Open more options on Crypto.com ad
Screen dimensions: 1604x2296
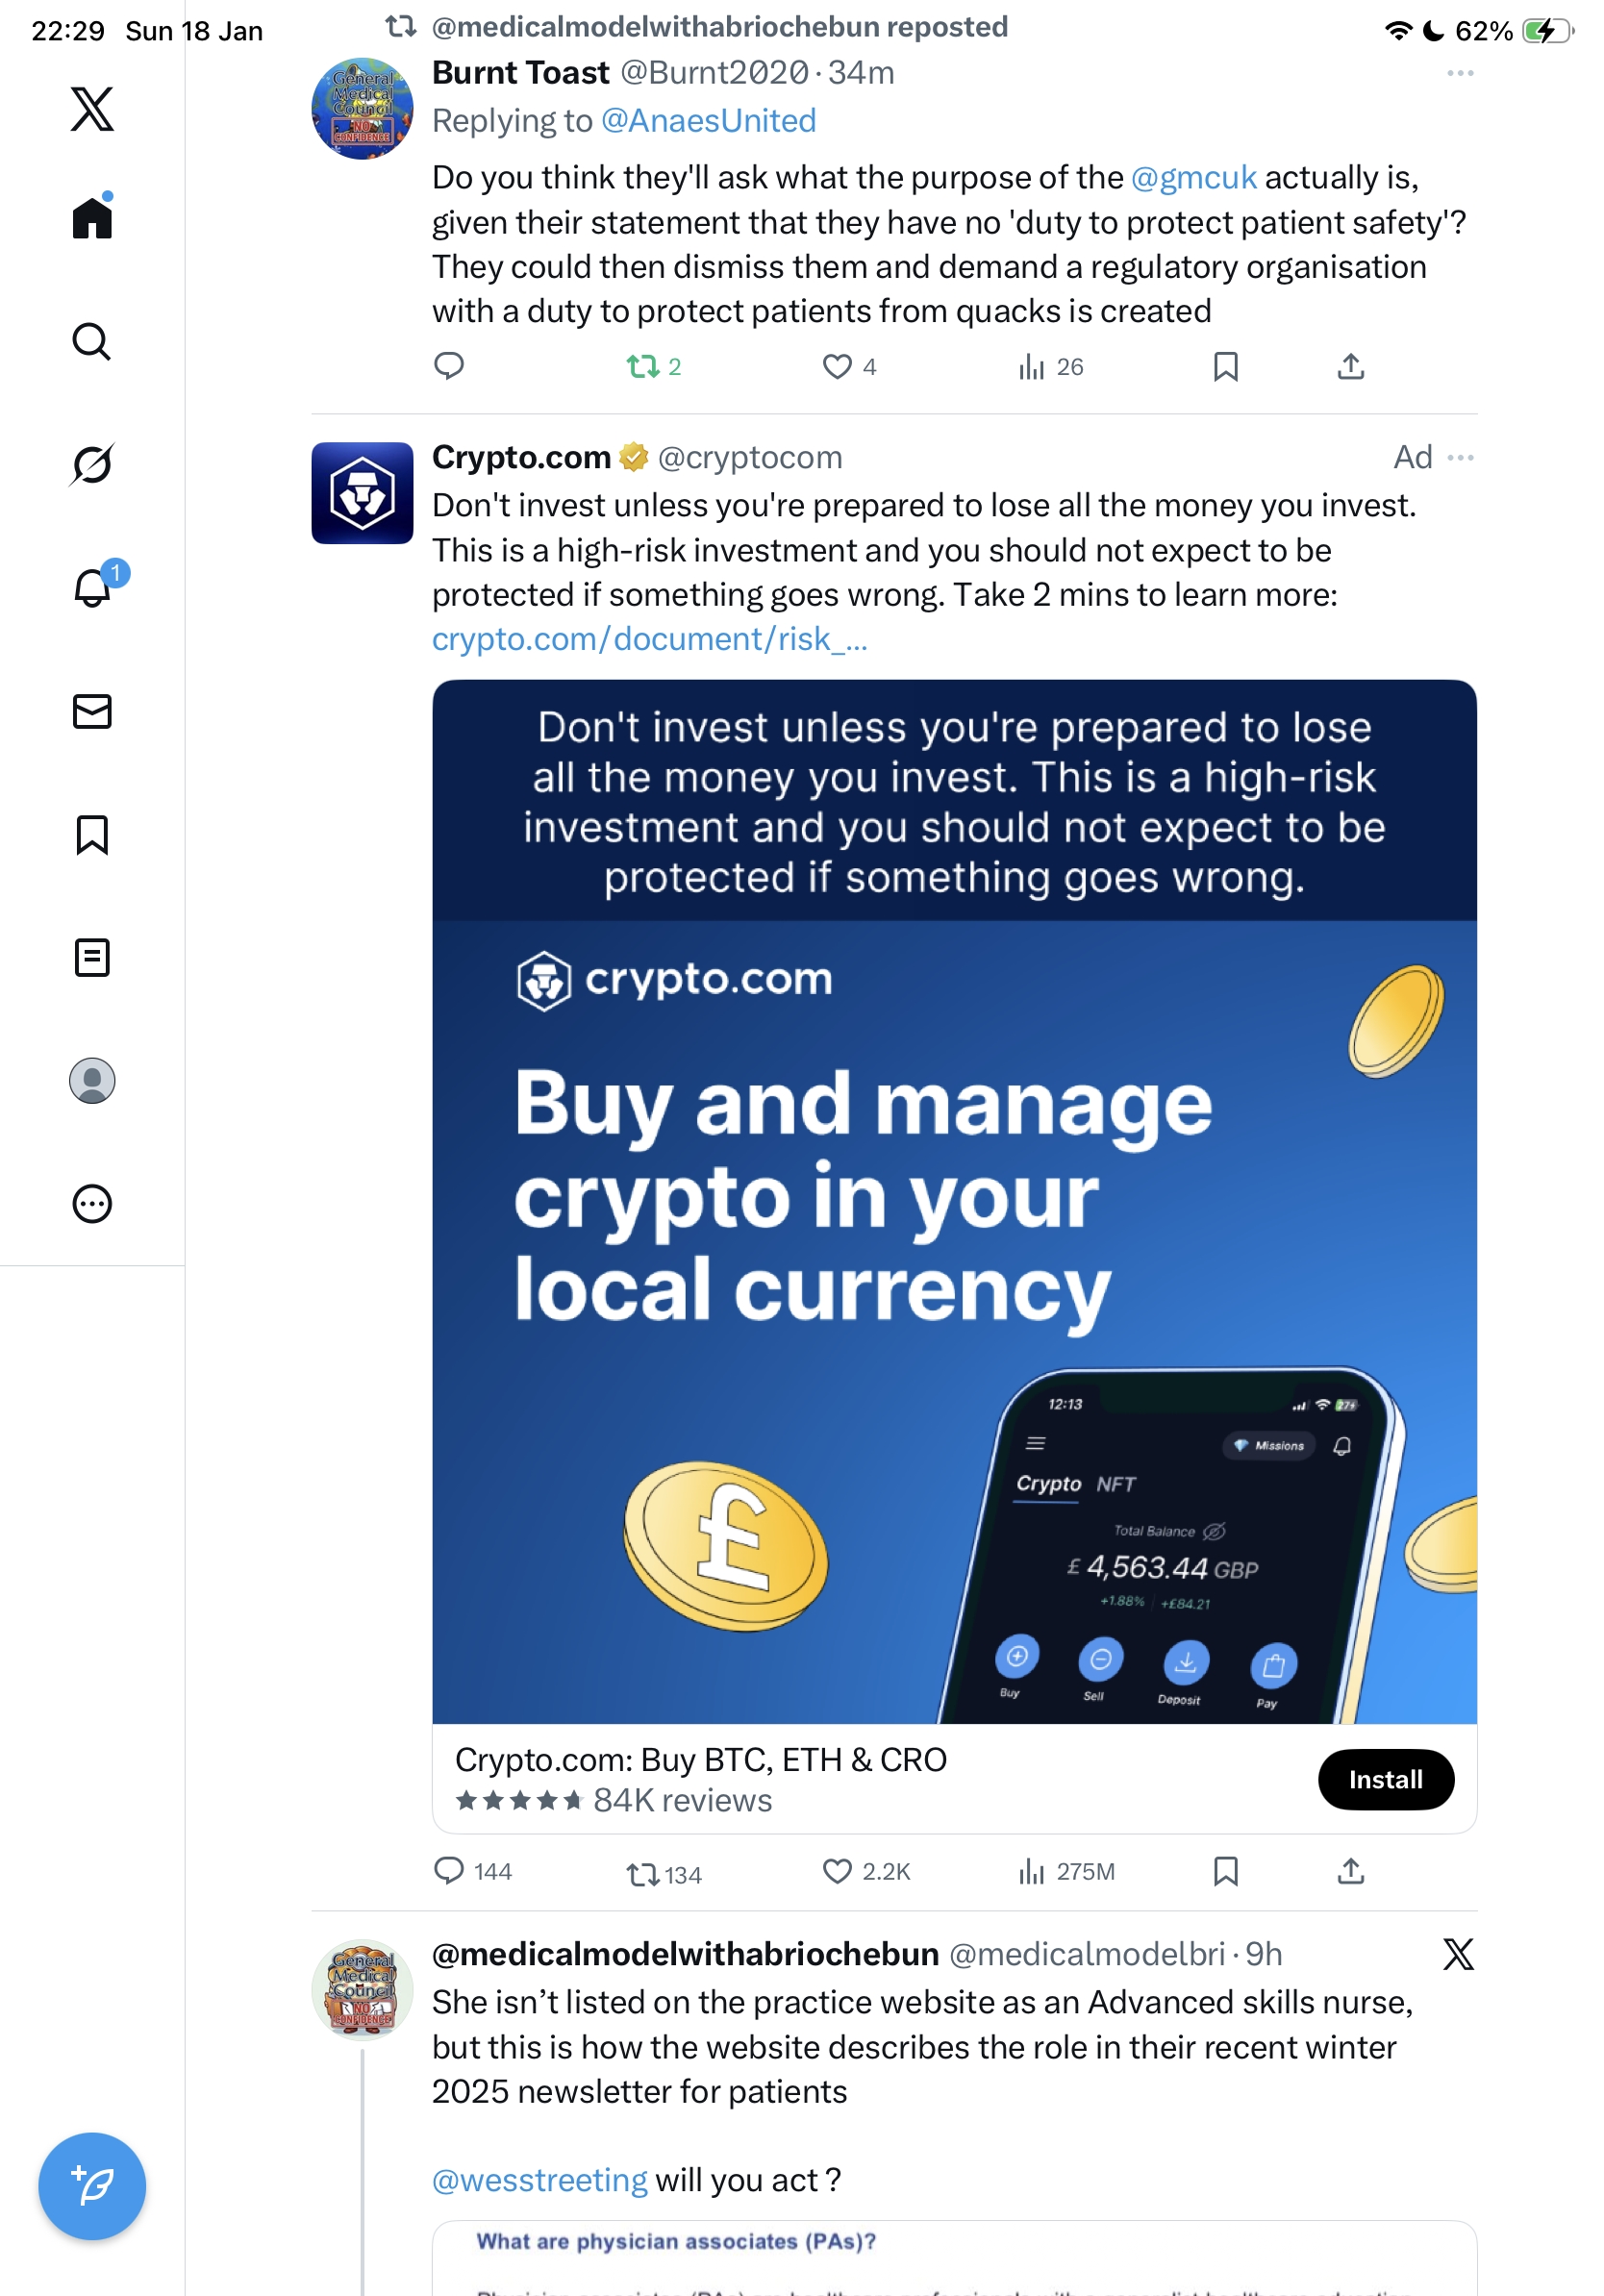click(1460, 457)
